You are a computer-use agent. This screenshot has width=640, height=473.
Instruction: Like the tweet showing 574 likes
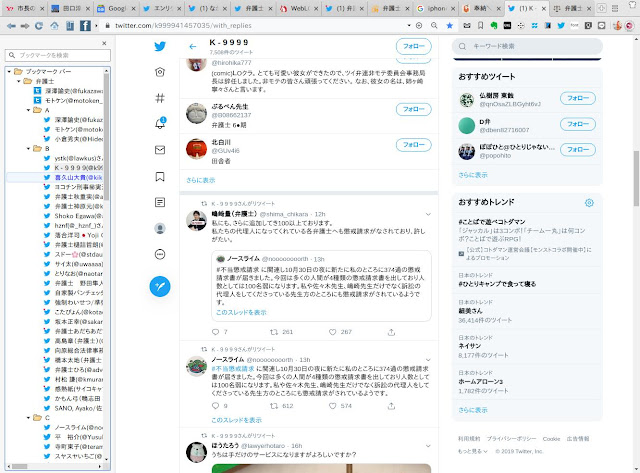(x=333, y=406)
